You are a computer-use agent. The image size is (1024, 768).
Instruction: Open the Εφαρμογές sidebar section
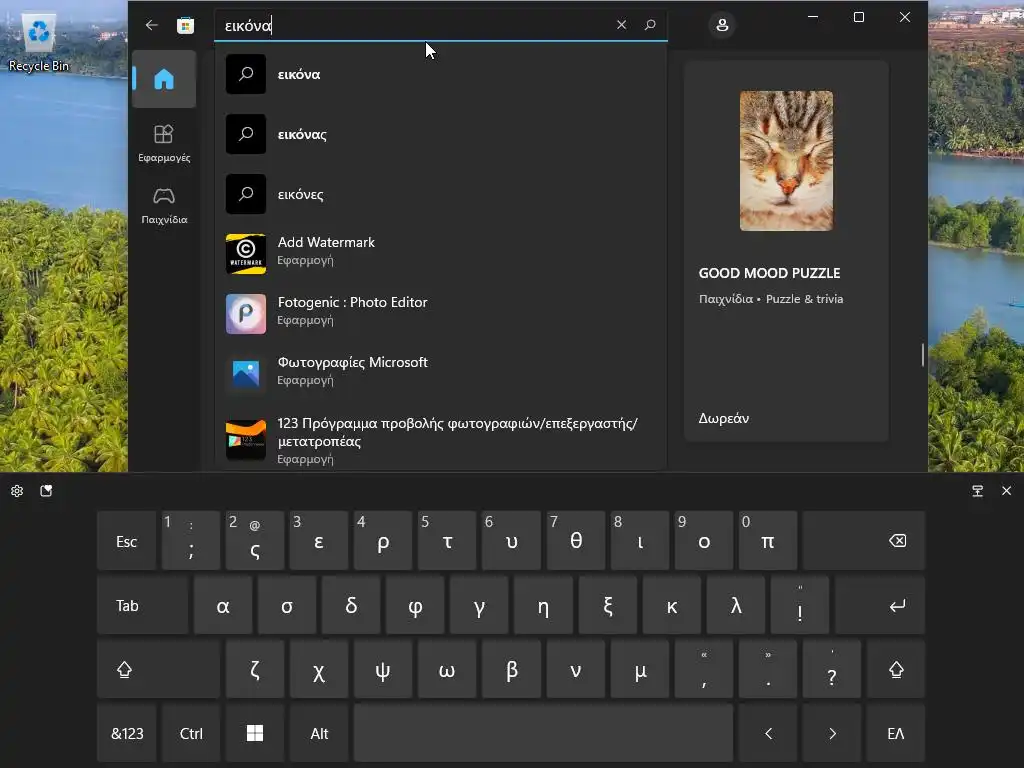coord(164,143)
